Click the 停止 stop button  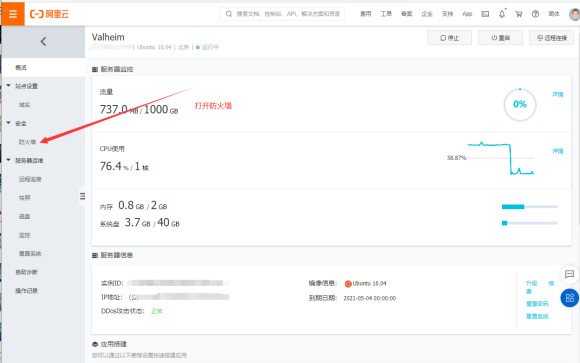pos(449,38)
